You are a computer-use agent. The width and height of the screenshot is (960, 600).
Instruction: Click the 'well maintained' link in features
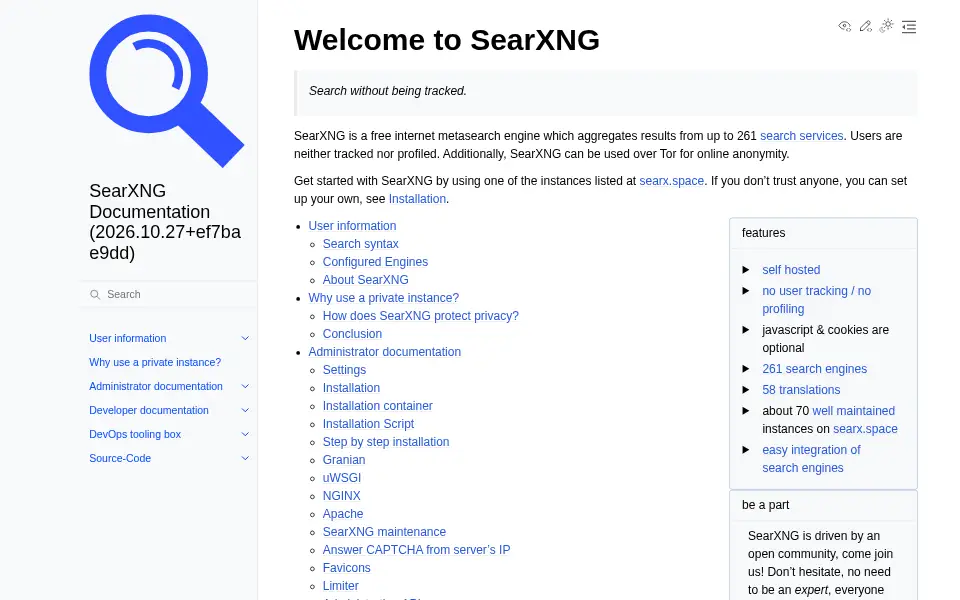pos(853,411)
